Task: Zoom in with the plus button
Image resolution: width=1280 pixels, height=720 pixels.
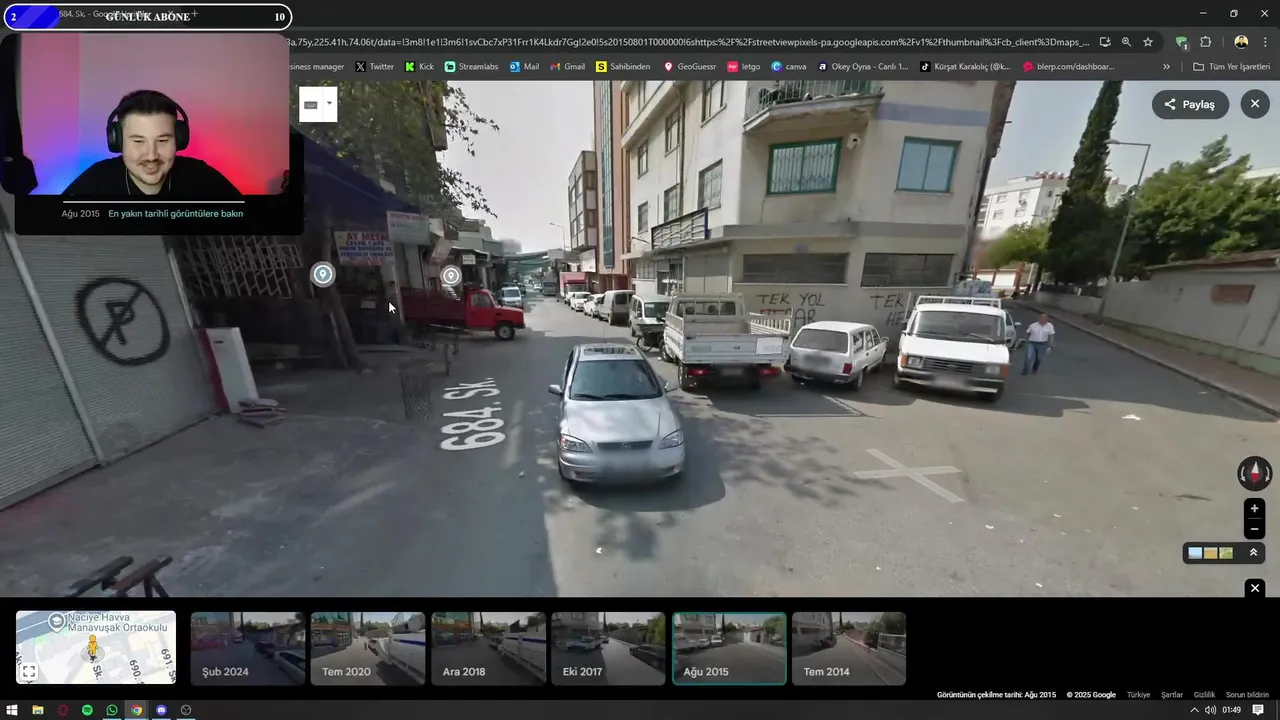Action: point(1254,508)
